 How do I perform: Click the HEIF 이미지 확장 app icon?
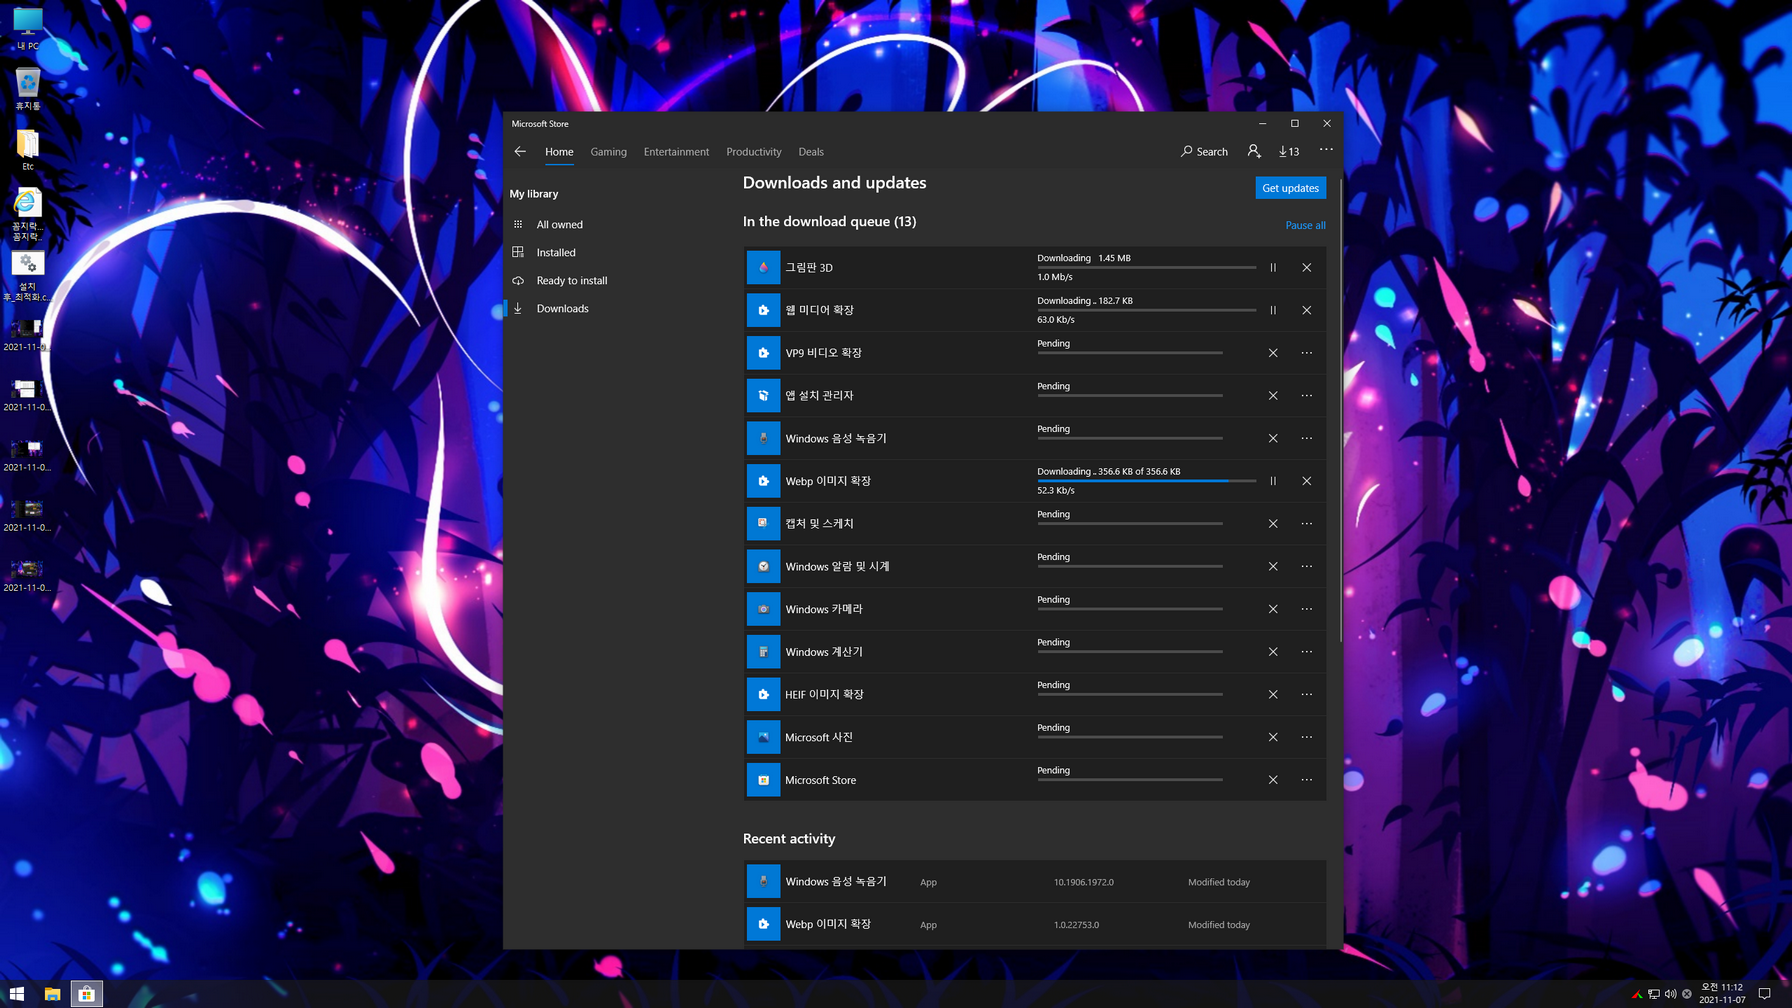point(763,694)
